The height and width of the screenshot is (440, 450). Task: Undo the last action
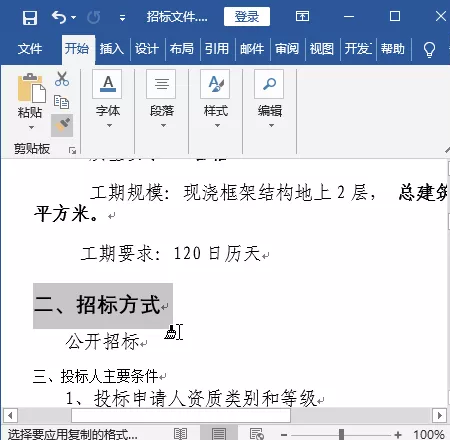(x=59, y=17)
